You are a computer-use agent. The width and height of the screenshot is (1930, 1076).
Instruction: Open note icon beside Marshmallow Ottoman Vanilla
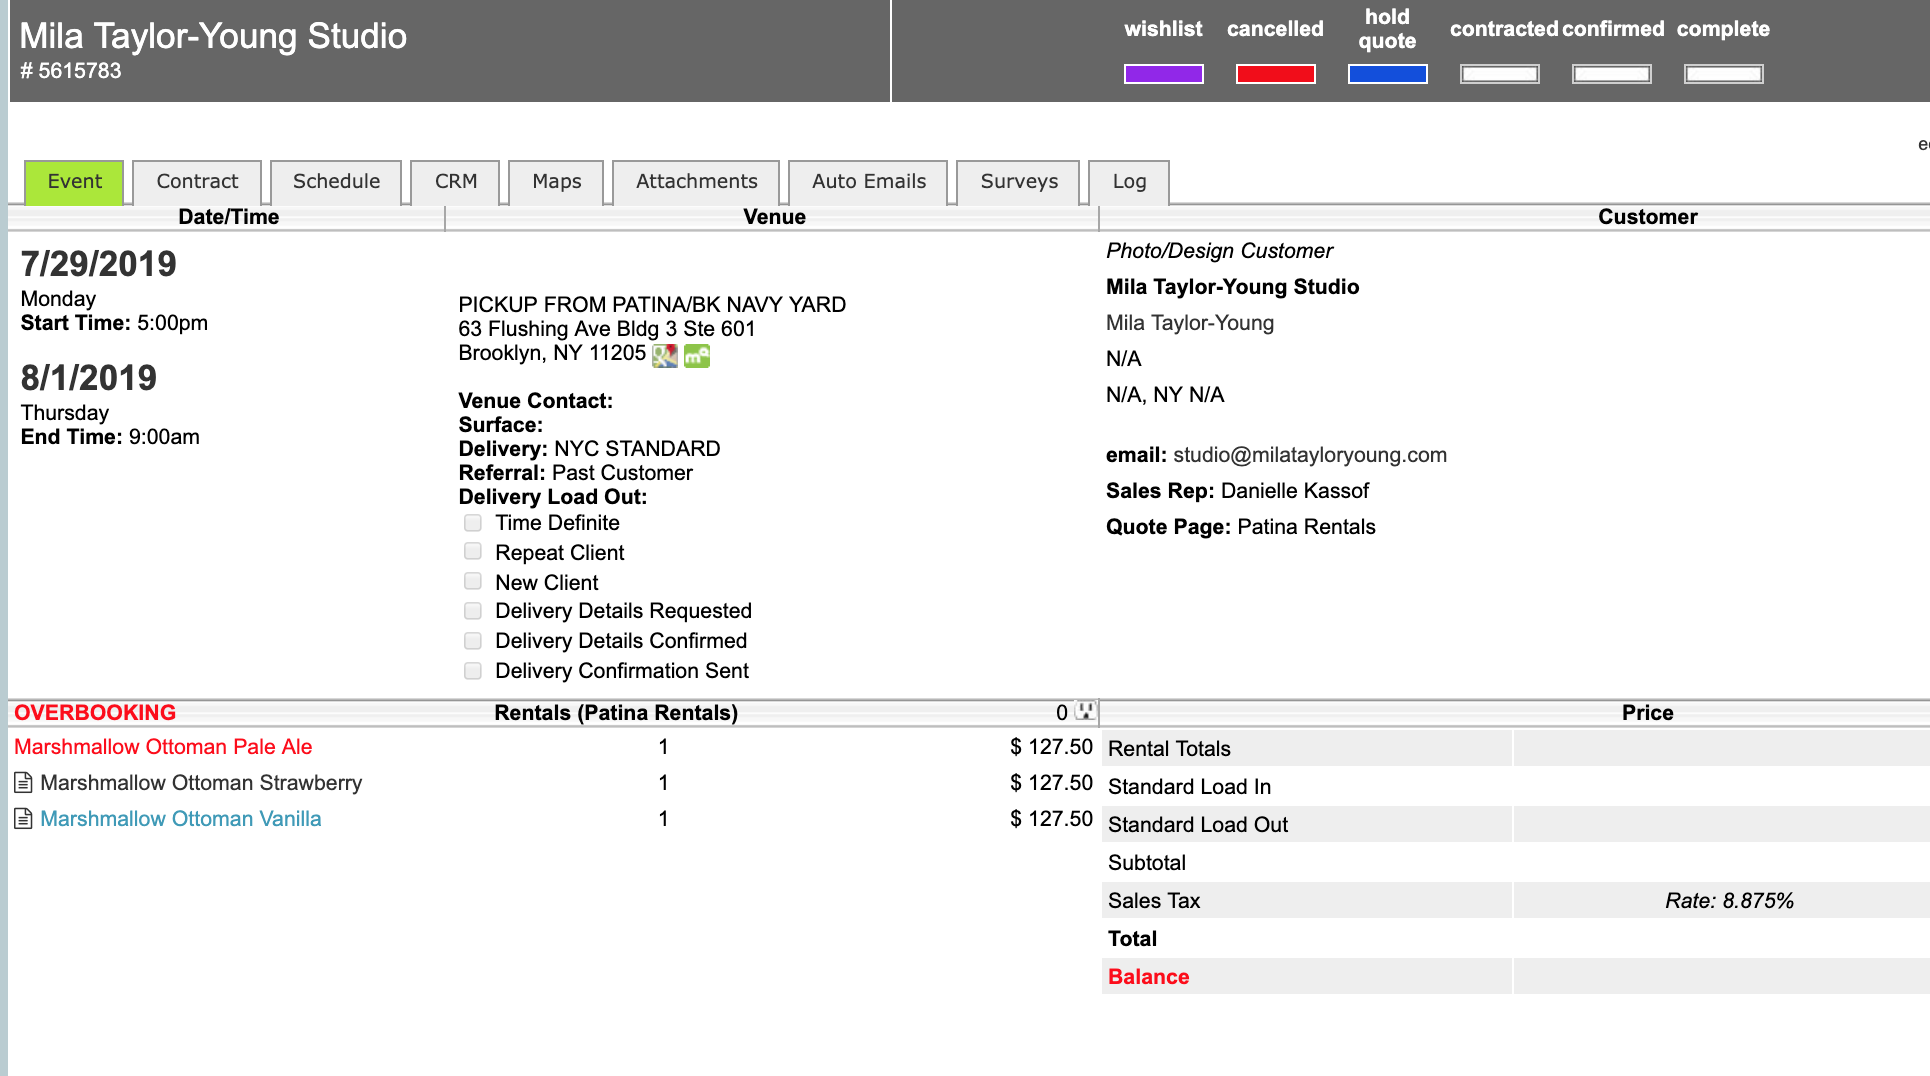click(23, 819)
